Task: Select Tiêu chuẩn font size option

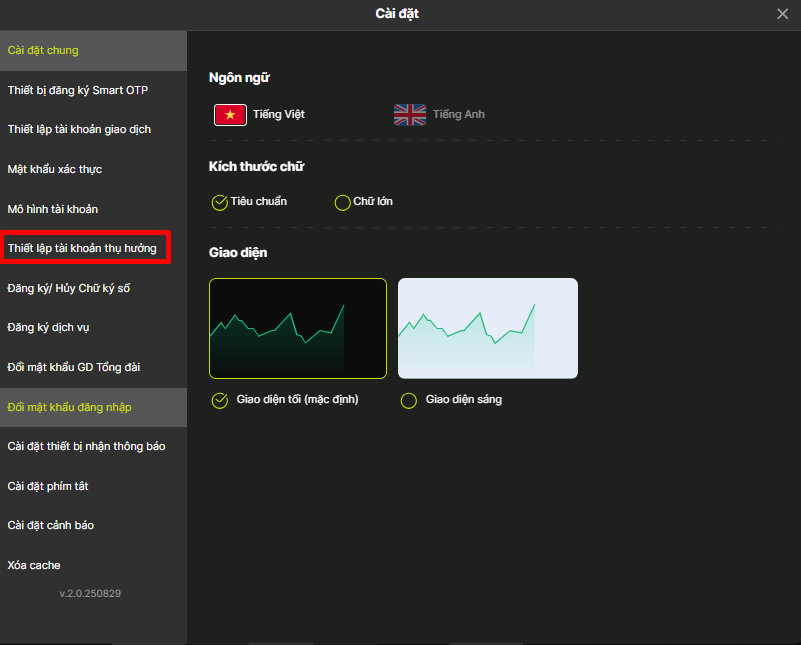Action: pos(220,202)
